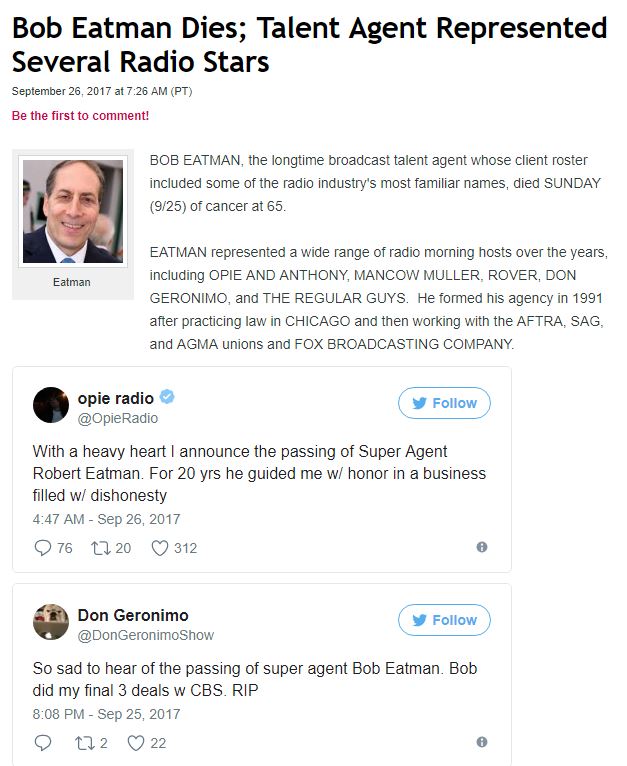Click reply icon on opie radio tweet

pyautogui.click(x=43, y=548)
